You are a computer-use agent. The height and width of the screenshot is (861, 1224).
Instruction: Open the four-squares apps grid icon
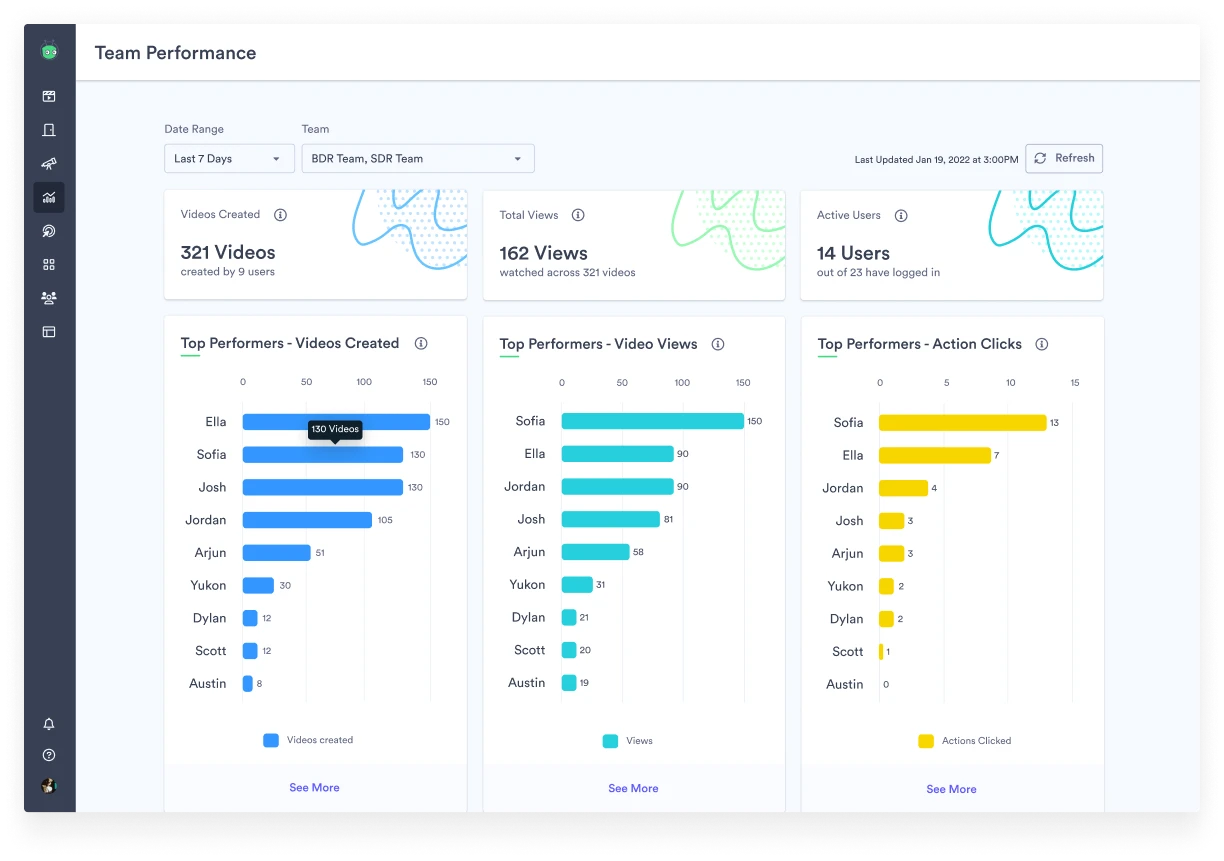coord(49,264)
